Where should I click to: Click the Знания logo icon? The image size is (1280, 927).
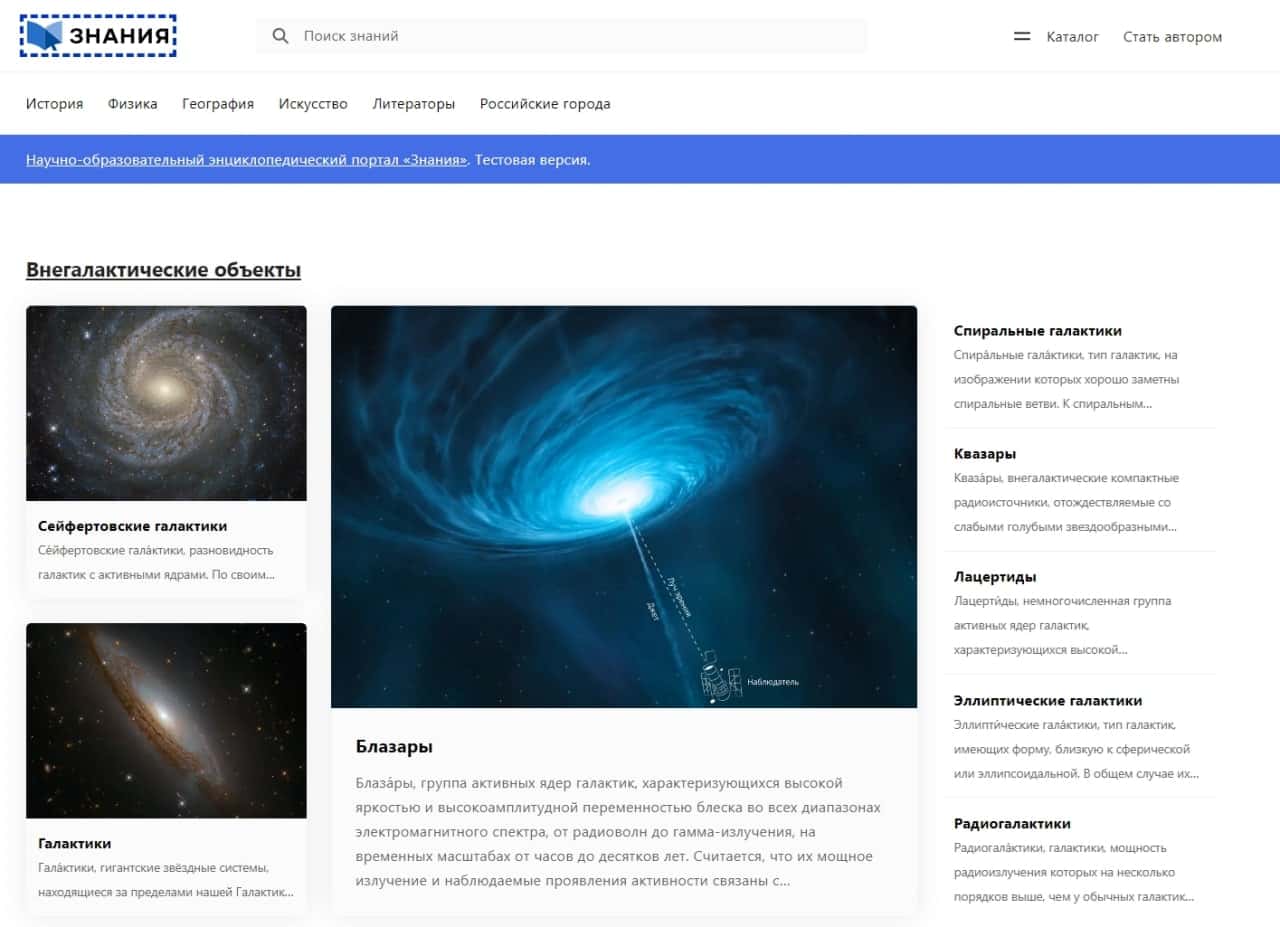pos(44,36)
